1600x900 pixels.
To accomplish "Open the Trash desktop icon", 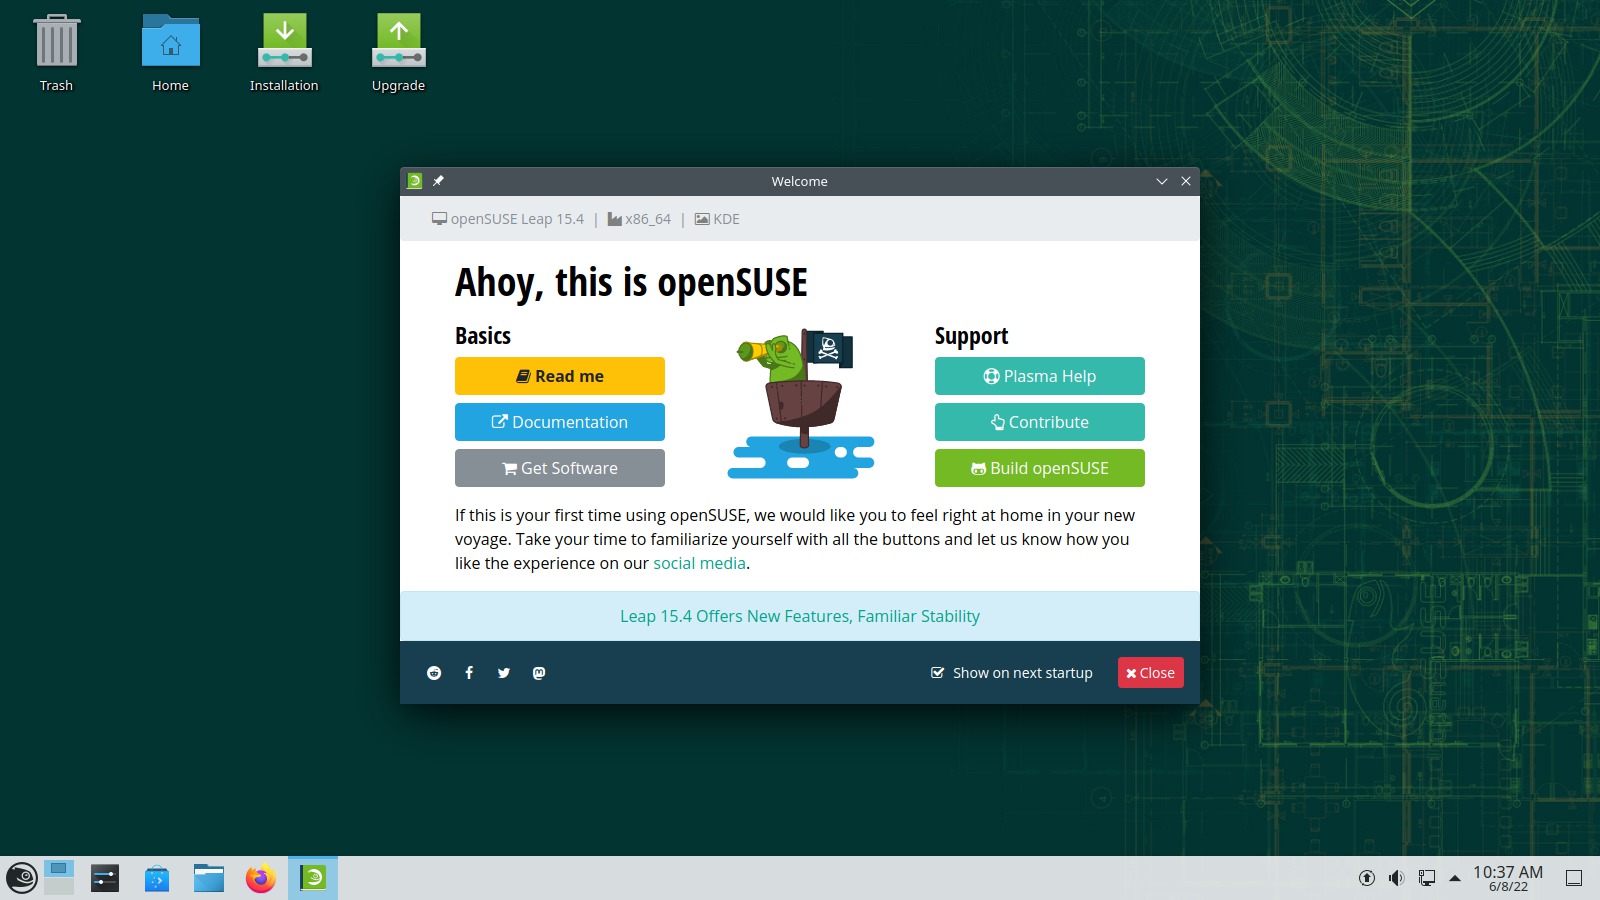I will point(56,54).
